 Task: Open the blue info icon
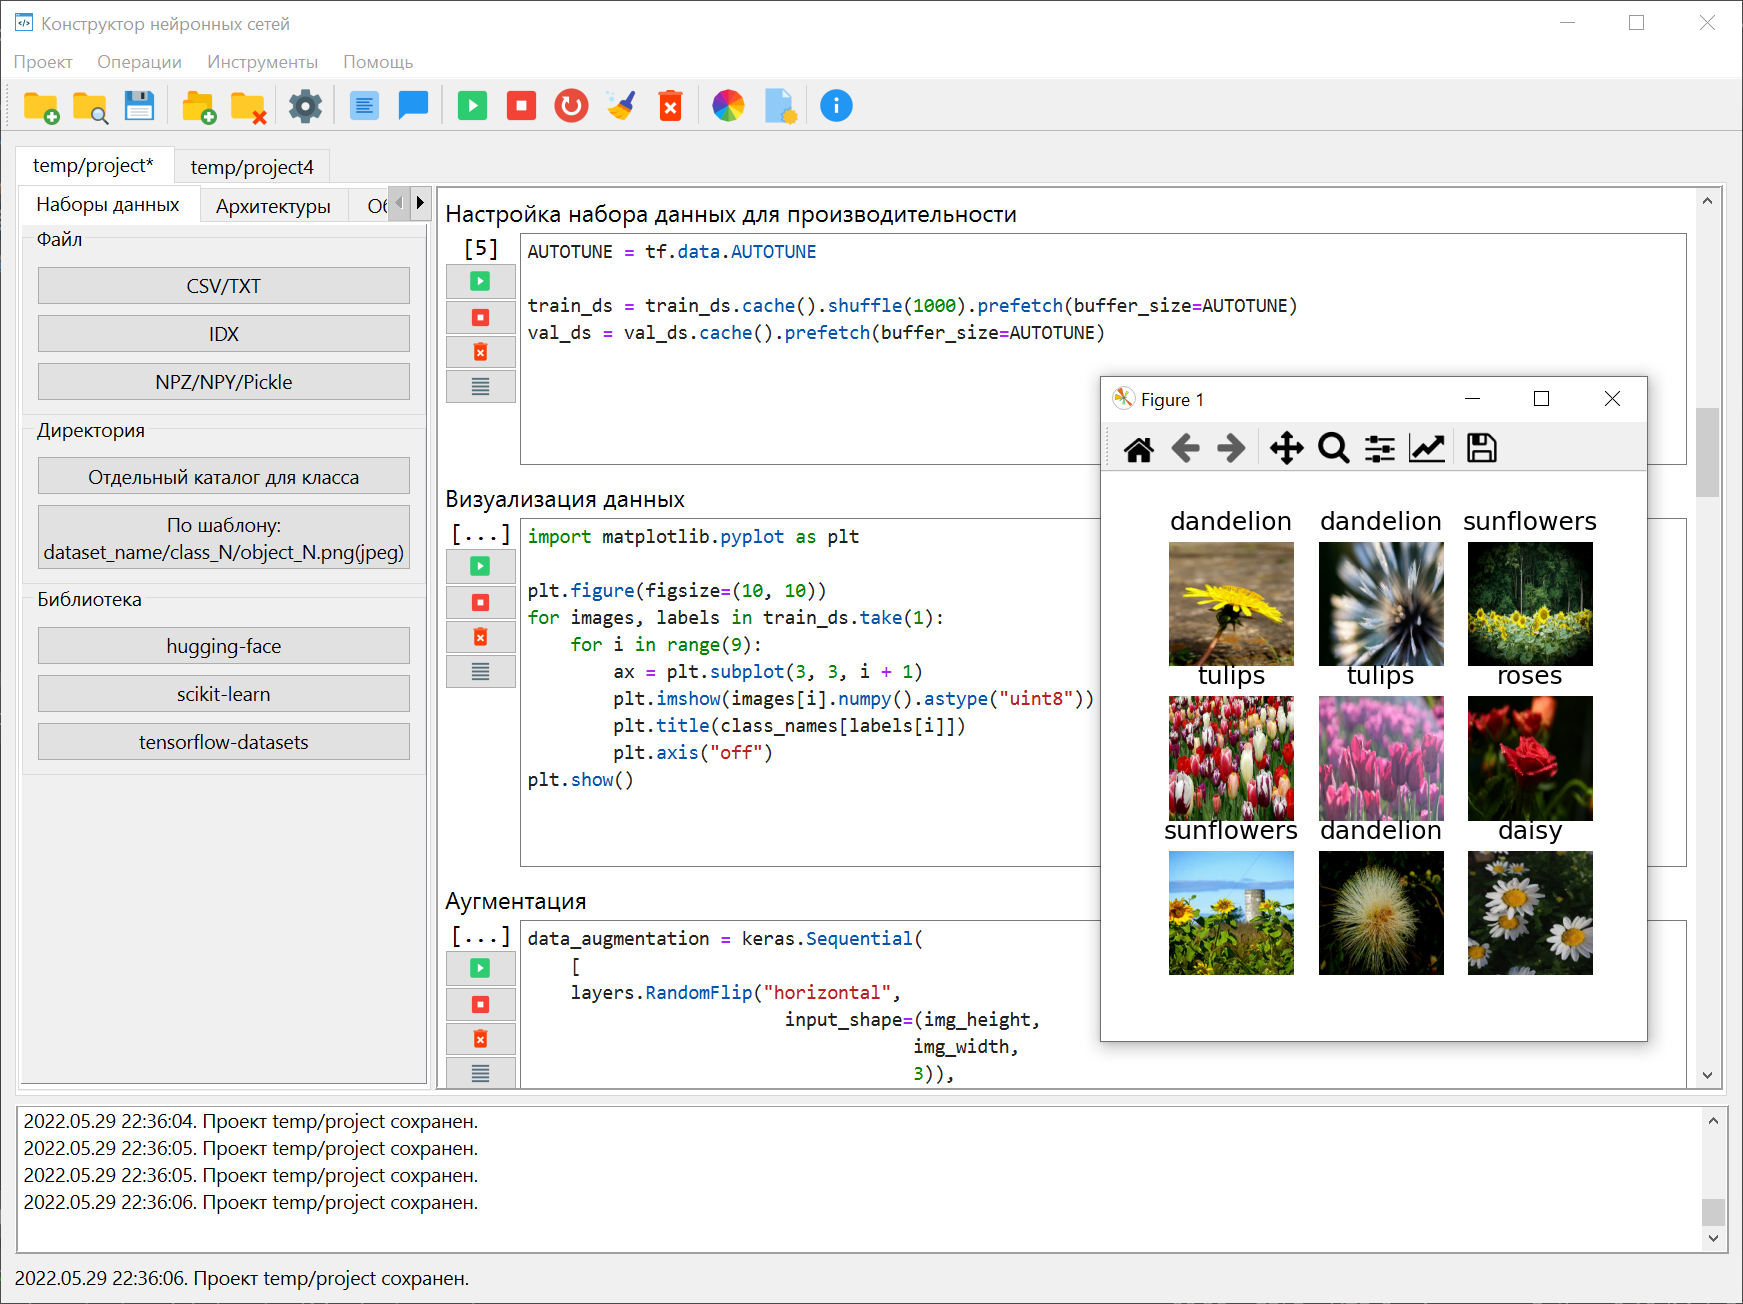836,106
